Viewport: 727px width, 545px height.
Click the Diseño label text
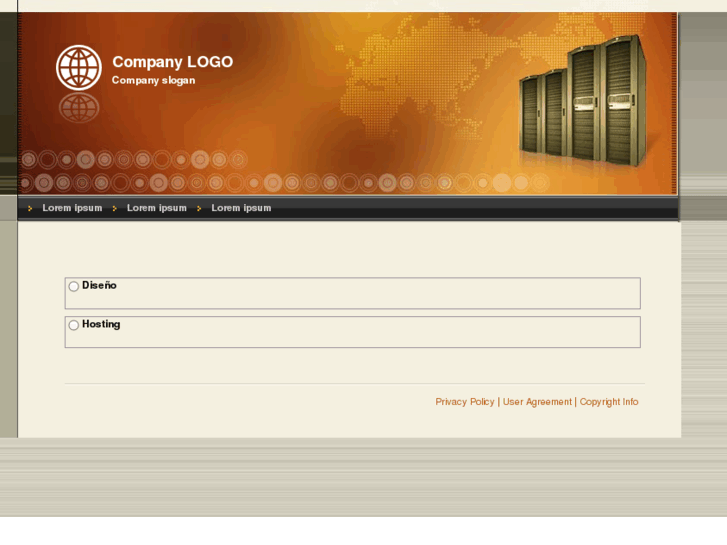pos(99,285)
